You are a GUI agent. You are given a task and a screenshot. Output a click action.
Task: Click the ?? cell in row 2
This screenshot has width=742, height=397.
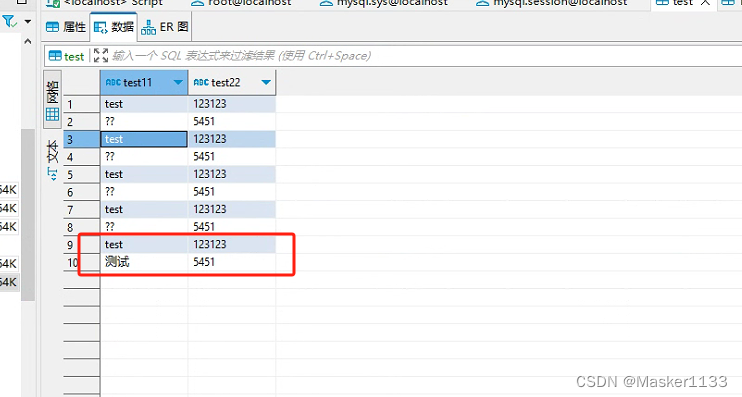(144, 122)
